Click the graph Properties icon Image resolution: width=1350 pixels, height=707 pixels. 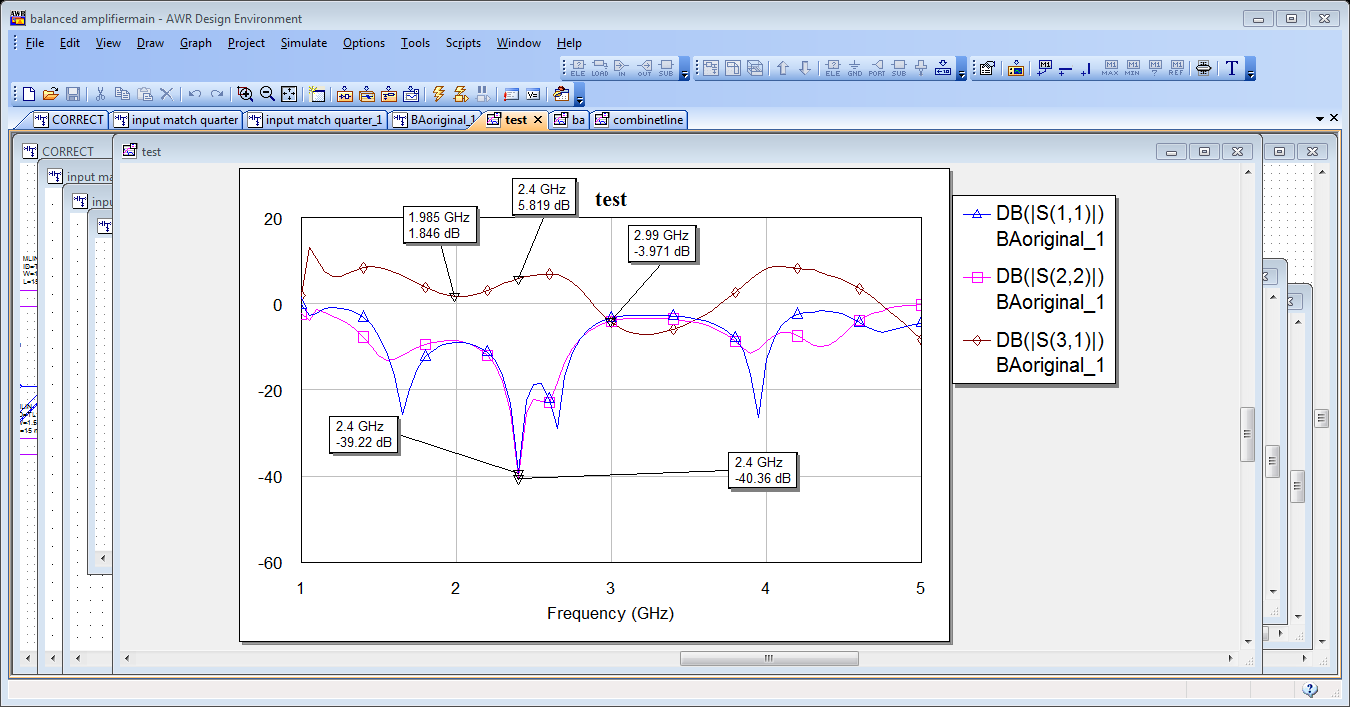tap(986, 69)
